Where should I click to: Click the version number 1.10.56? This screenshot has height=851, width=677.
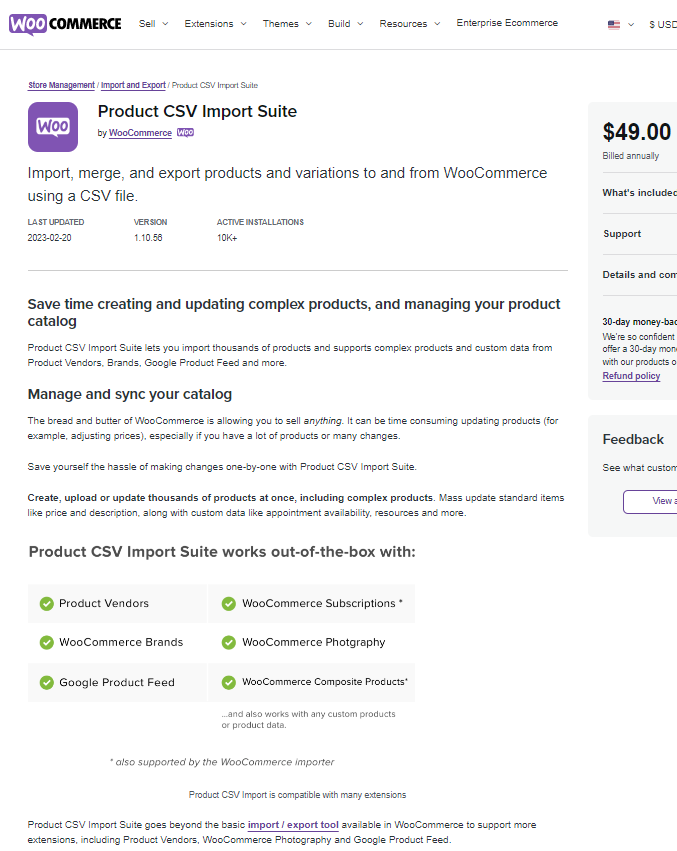148,238
